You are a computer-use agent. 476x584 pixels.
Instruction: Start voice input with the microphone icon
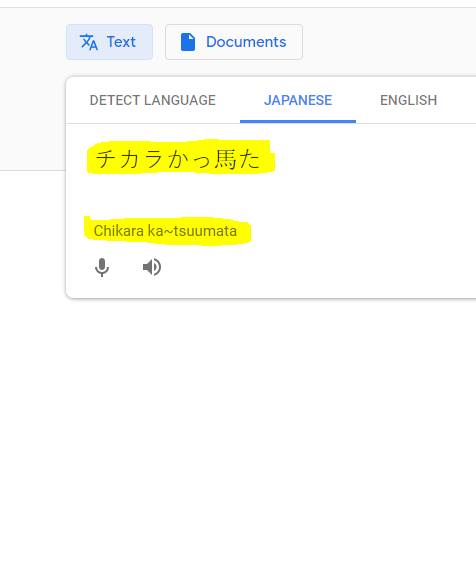(102, 267)
